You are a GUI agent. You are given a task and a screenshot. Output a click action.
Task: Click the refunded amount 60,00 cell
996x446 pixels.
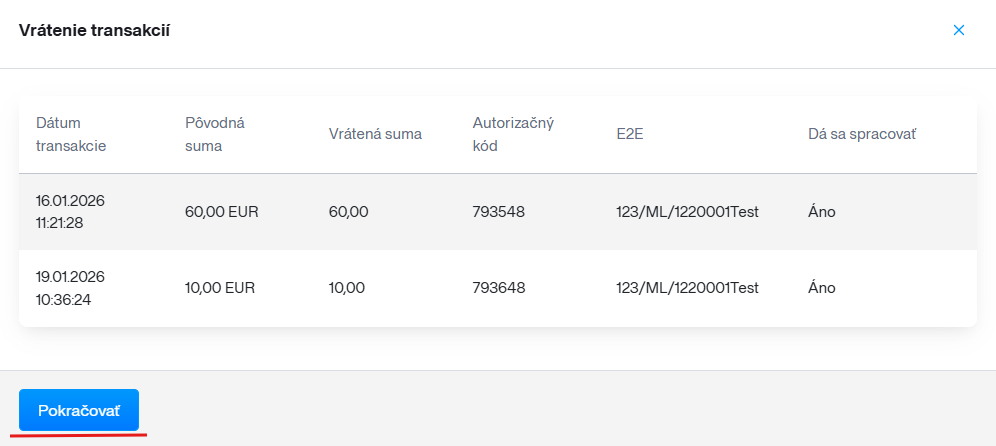[x=347, y=212]
